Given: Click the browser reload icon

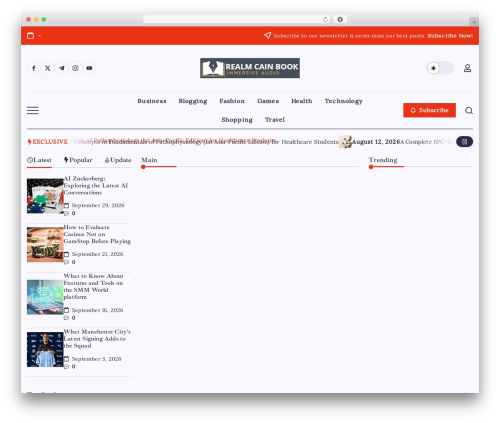Looking at the screenshot, I should coord(325,20).
